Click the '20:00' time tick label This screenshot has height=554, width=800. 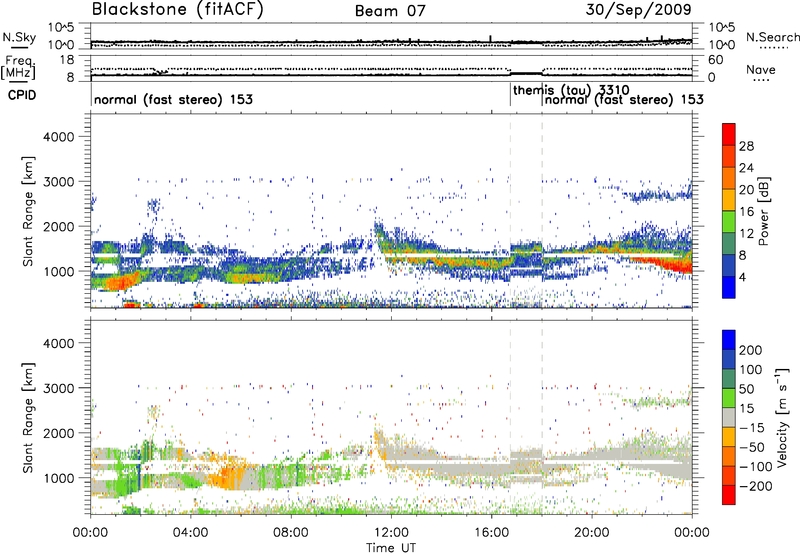pyautogui.click(x=592, y=533)
